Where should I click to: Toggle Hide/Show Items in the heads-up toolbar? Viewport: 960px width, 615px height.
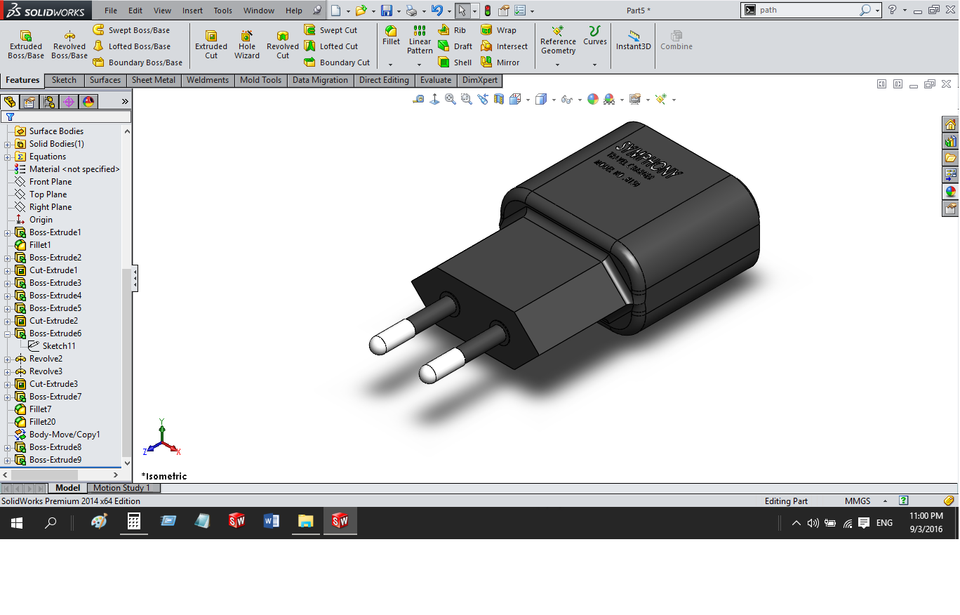(566, 100)
